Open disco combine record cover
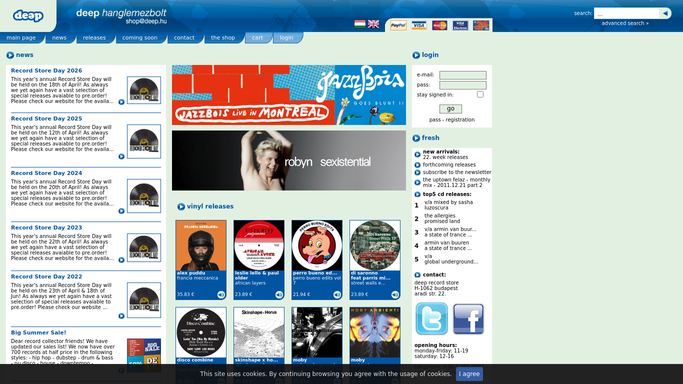The height and width of the screenshot is (384, 683). tap(201, 333)
